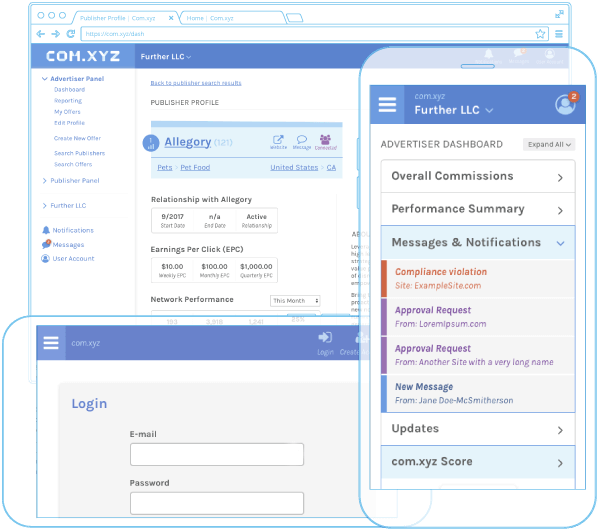Screen dimensions: 600x530
Task: Collapse the Advertiser Panel section
Action: [73, 78]
